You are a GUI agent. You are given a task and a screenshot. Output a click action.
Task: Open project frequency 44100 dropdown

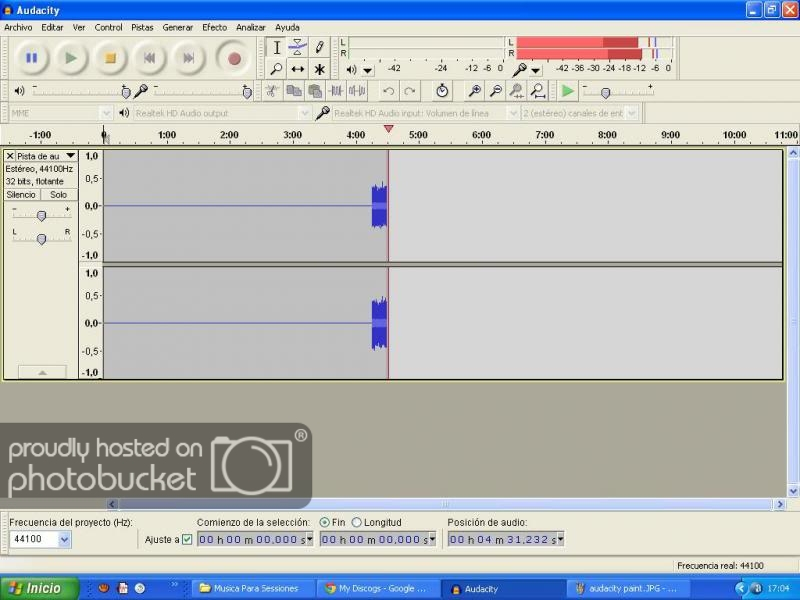click(x=64, y=539)
